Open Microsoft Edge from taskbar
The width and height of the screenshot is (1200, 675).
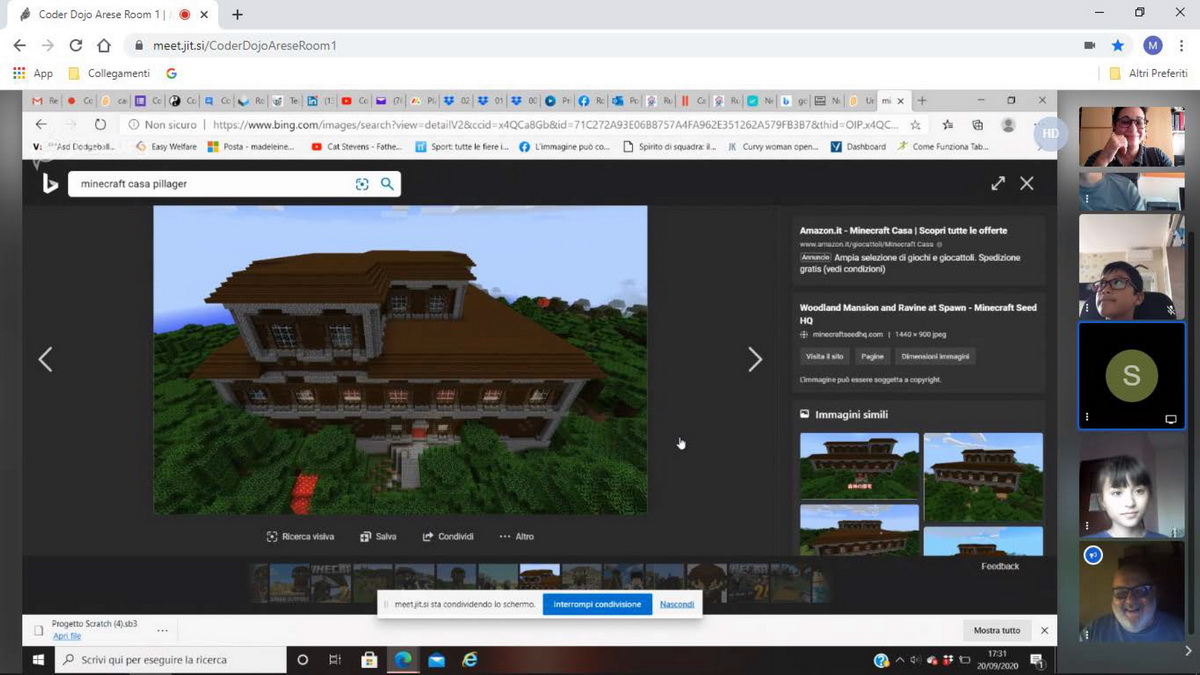point(403,660)
